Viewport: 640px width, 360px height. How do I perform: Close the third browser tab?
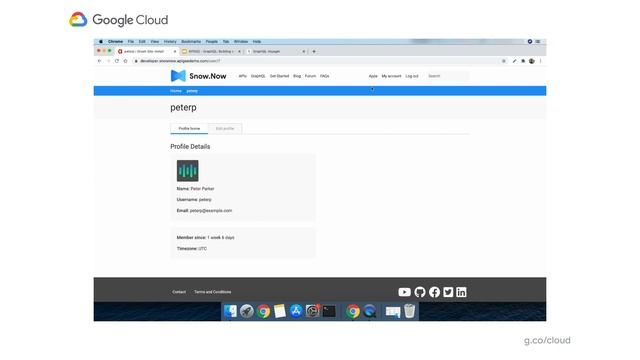coord(304,51)
